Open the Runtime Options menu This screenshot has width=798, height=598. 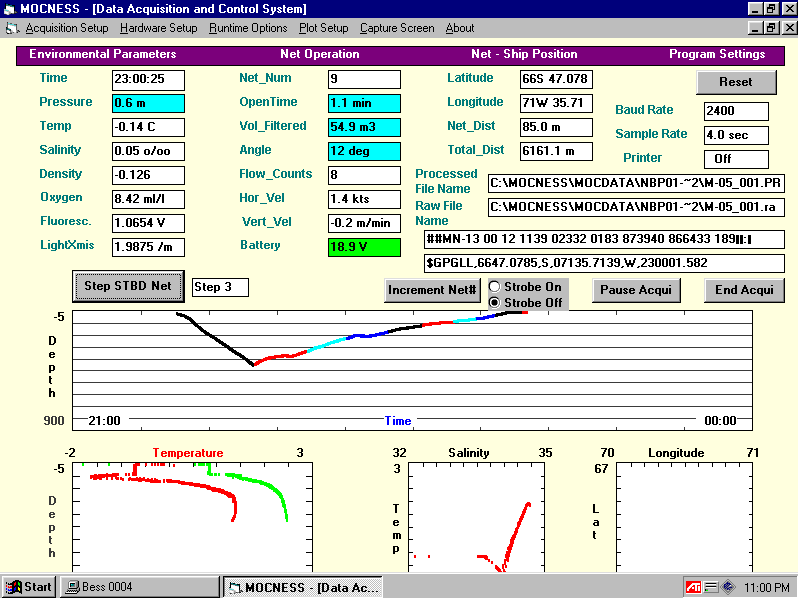[248, 28]
